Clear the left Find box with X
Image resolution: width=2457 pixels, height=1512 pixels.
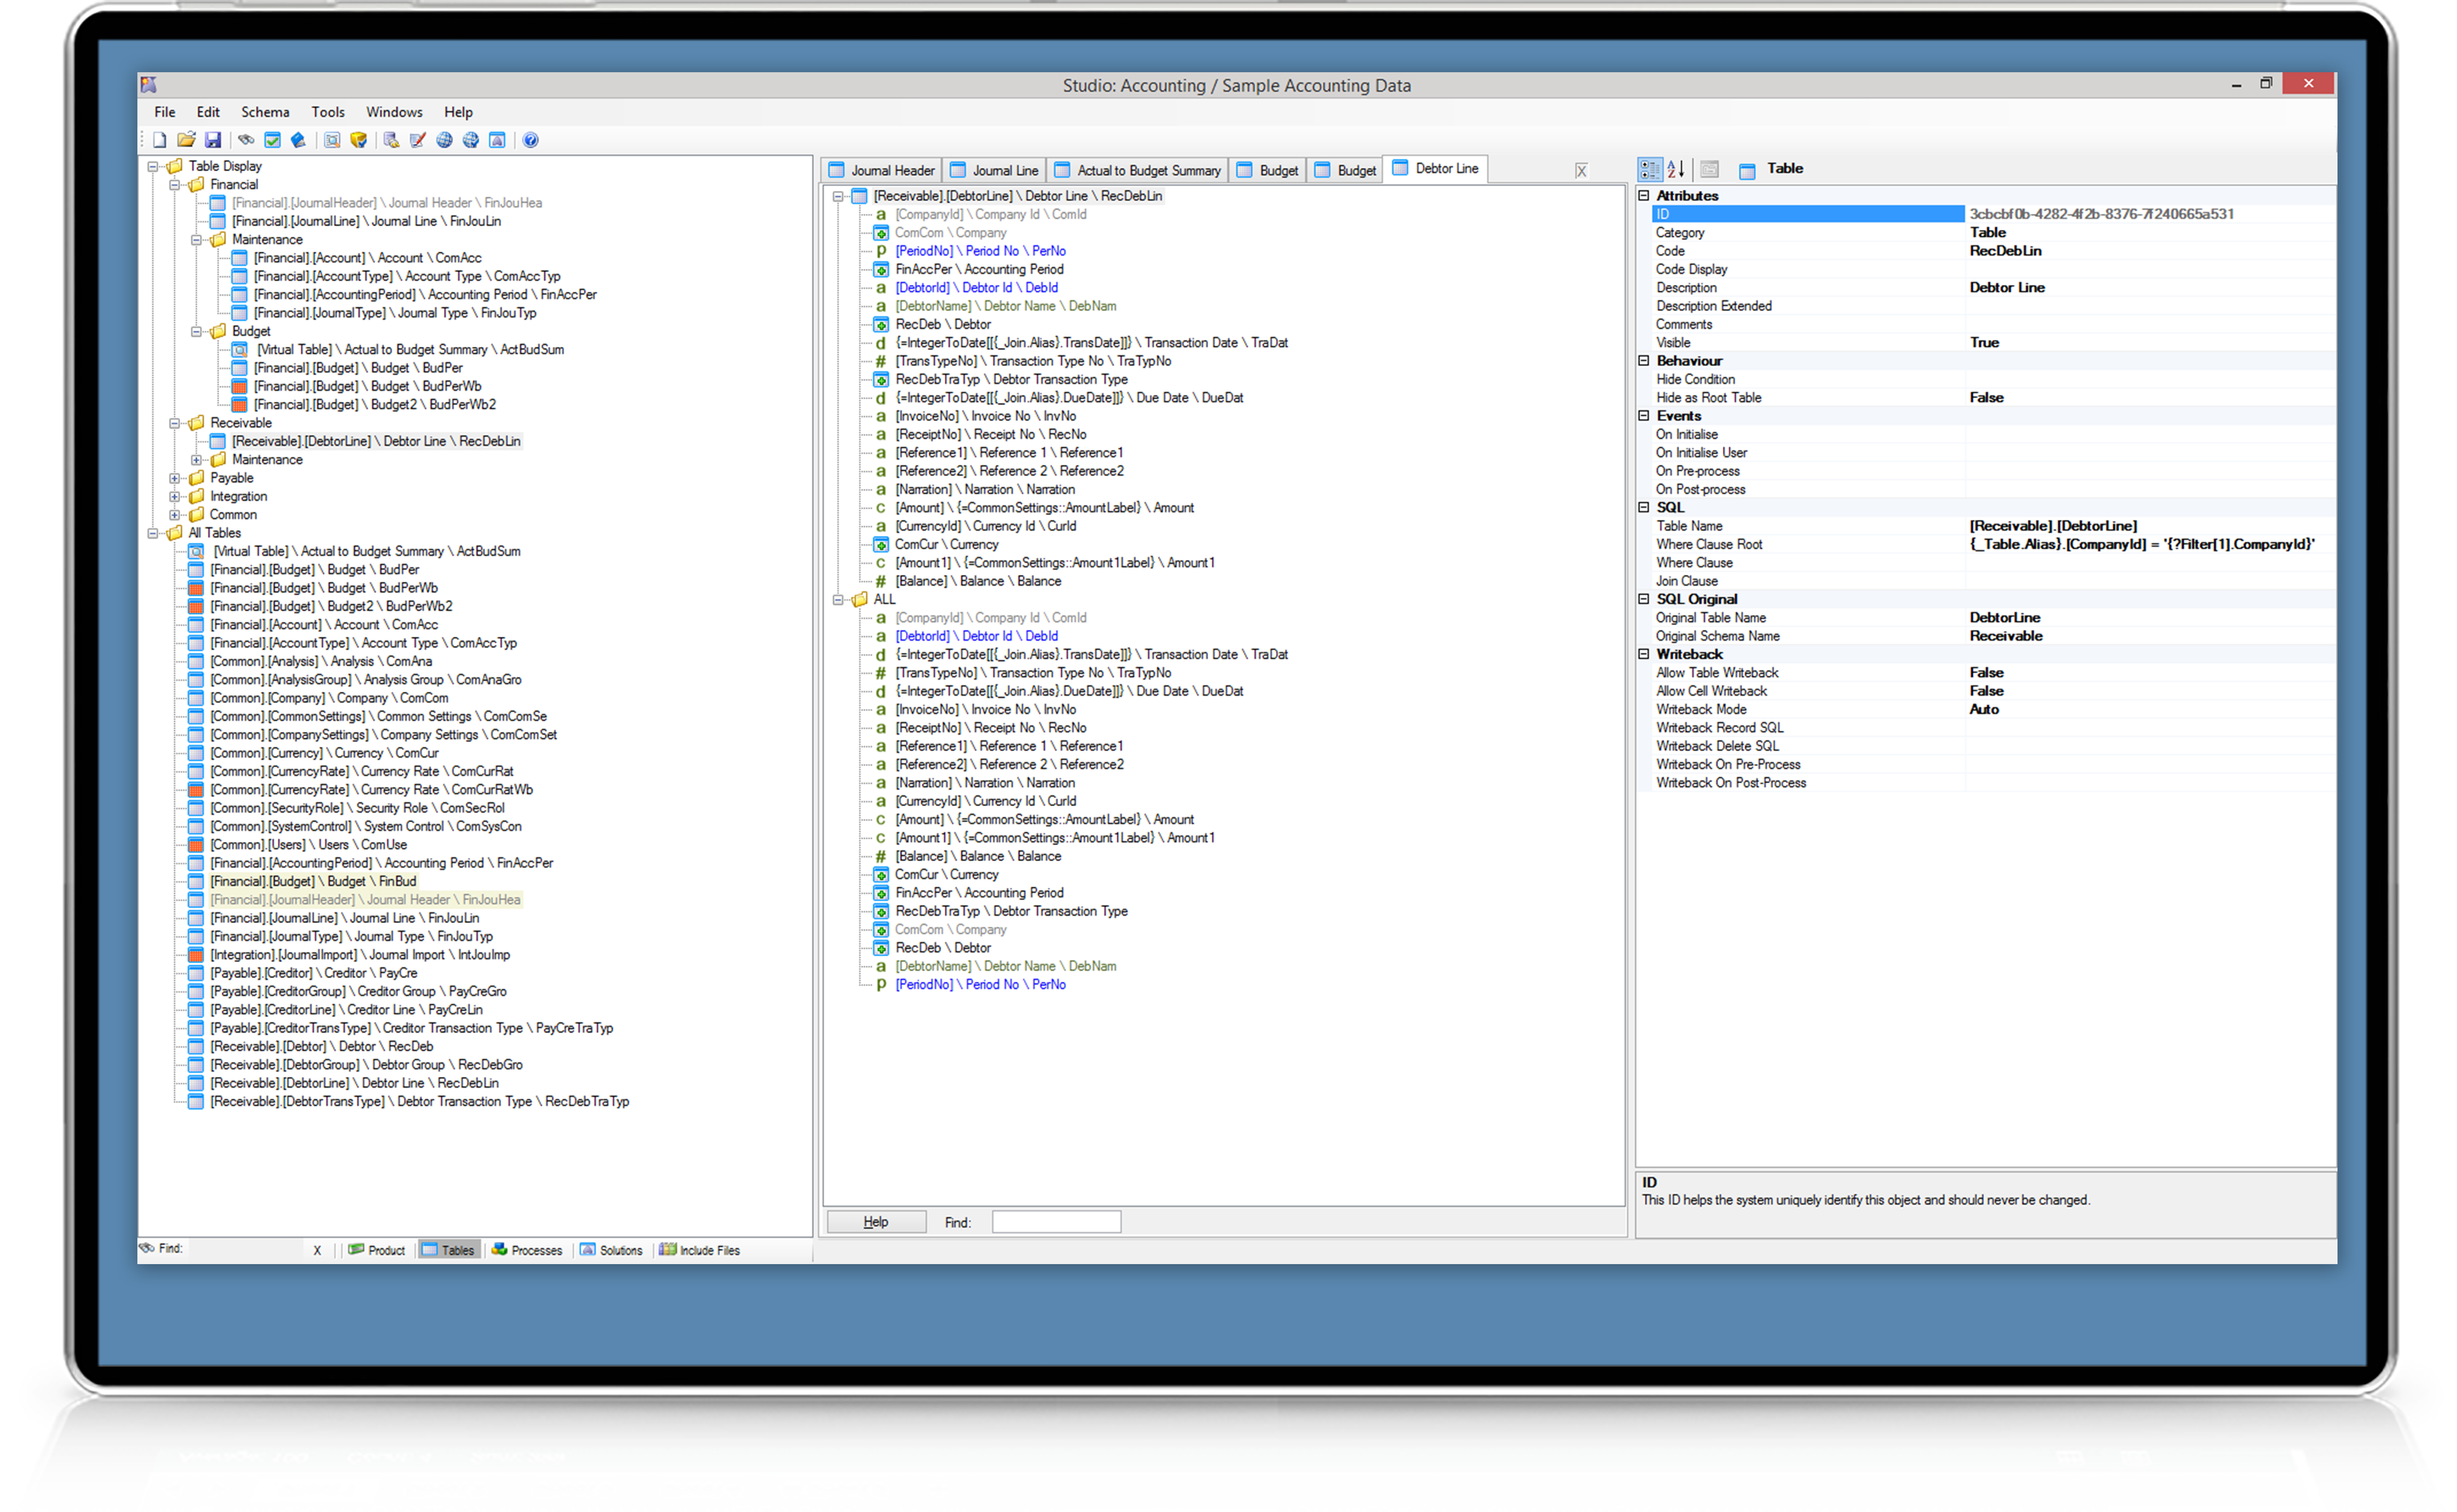click(x=317, y=1250)
